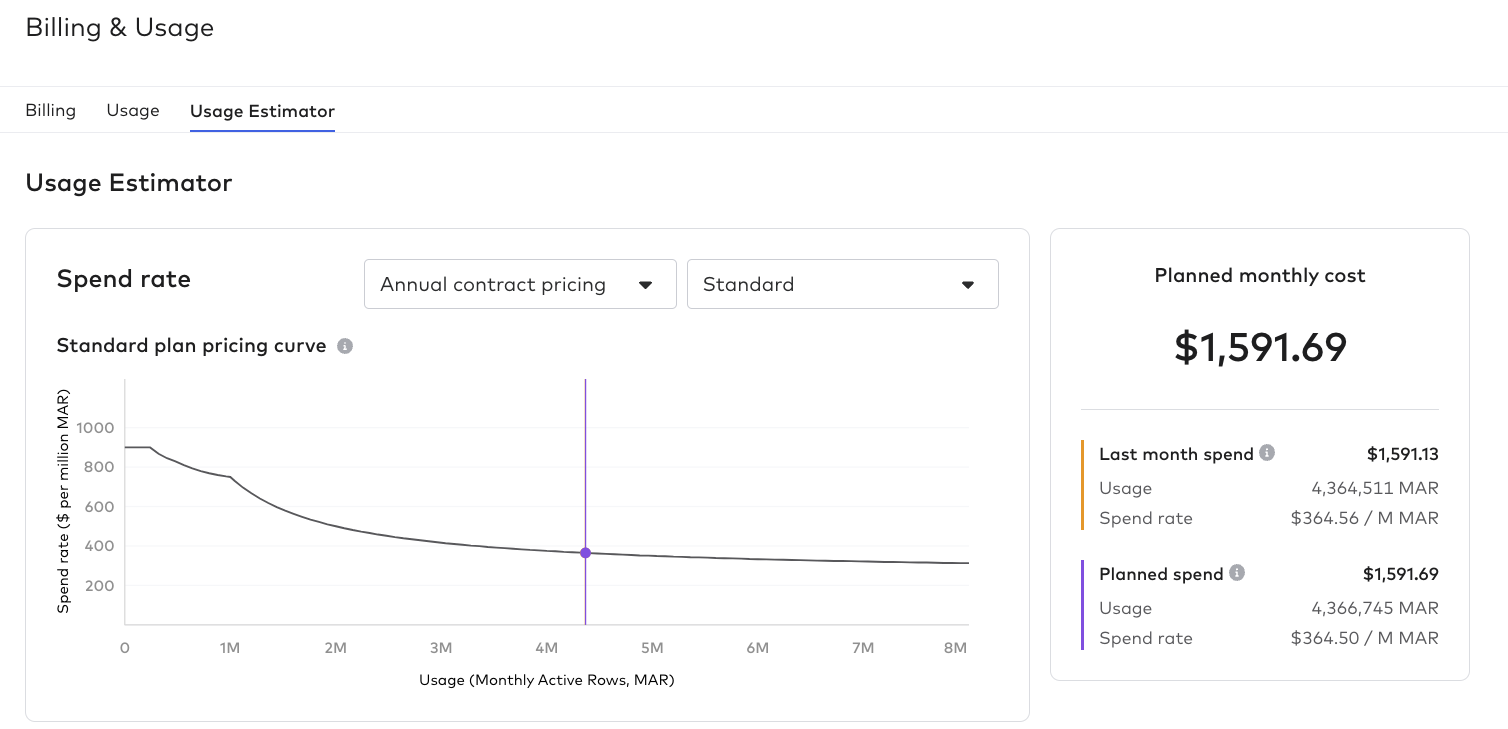Viewport: 1508px width, 729px height.
Task: Click the Billing & Usage page heading
Action: pos(120,28)
